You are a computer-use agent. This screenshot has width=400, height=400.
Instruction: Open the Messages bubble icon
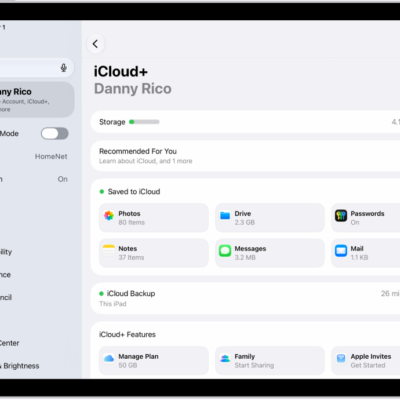(x=225, y=251)
